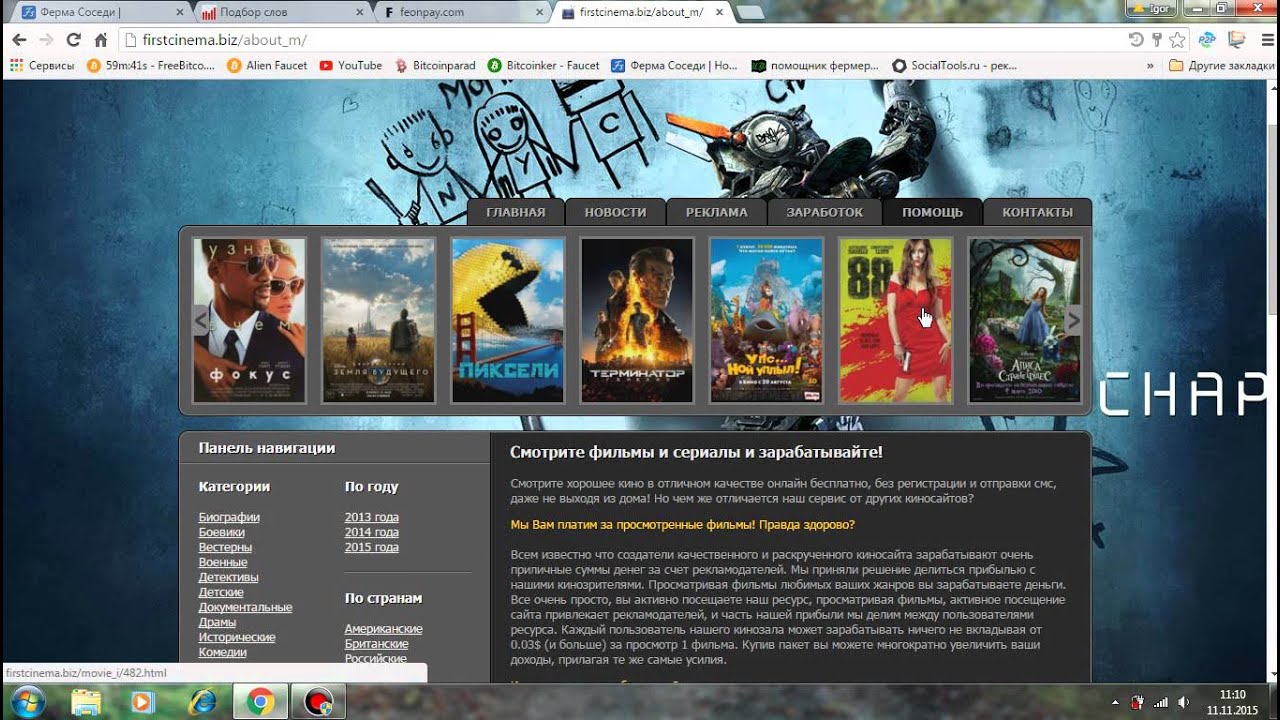Screen dimensions: 1280x720
Task: Open the РЕКЛАМА site tab
Action: coord(717,212)
